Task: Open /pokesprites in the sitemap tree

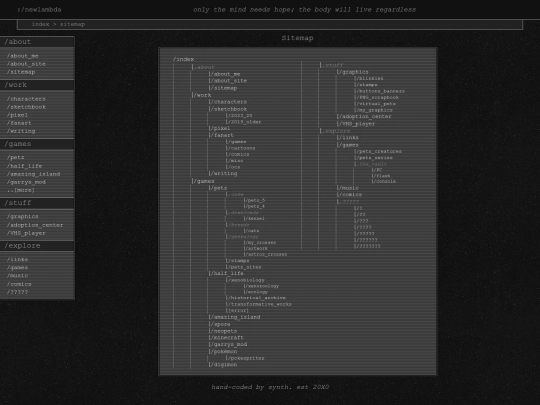Action: (x=245, y=358)
